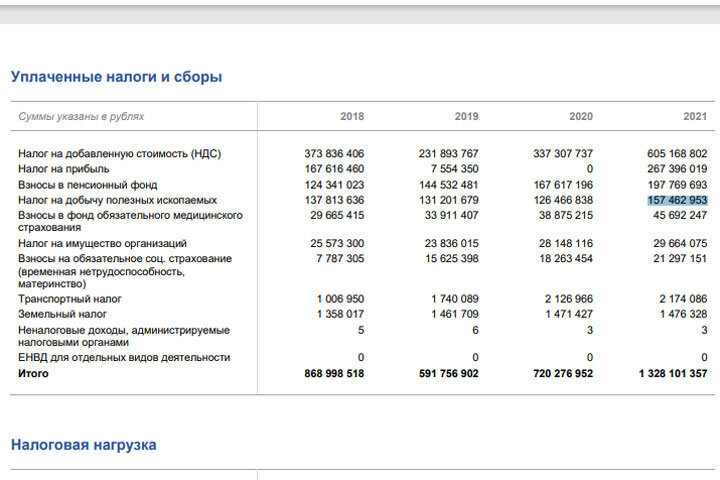Click the pension fund 2021 value 197 769 693
The image size is (720, 480).
click(x=677, y=185)
